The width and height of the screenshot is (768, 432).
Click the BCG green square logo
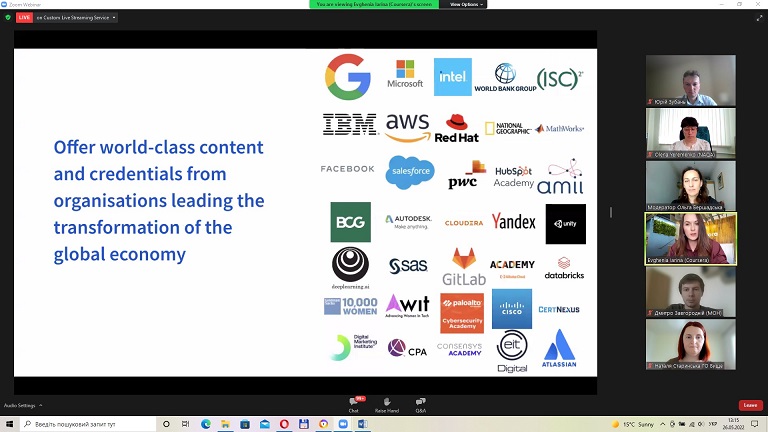pos(351,222)
